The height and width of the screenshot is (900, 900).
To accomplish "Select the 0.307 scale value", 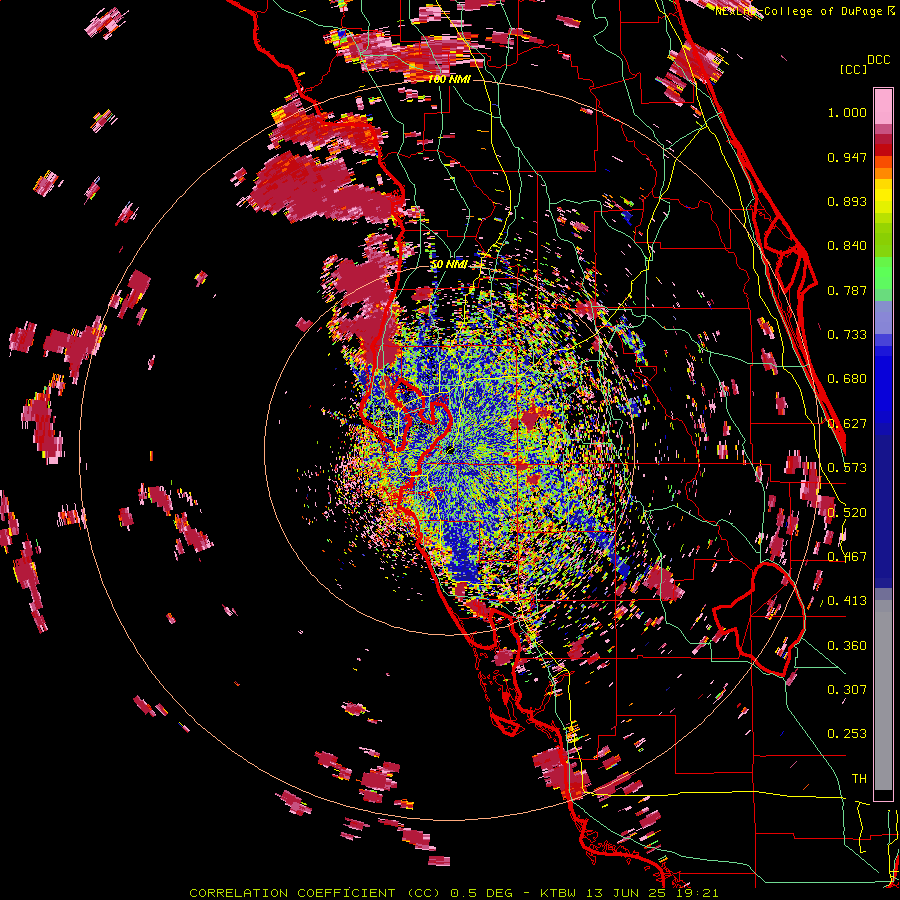I will pyautogui.click(x=847, y=690).
